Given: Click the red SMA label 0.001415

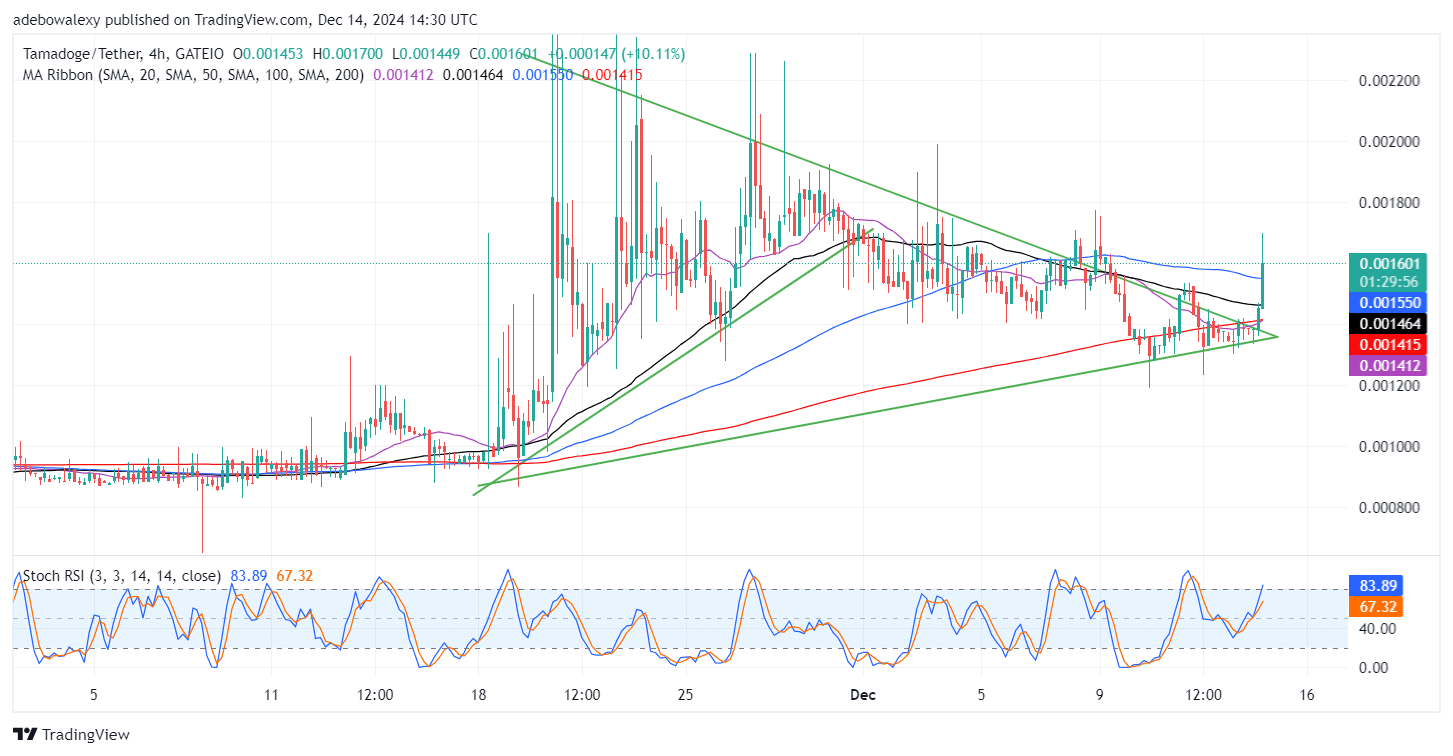Looking at the screenshot, I should pos(1388,345).
